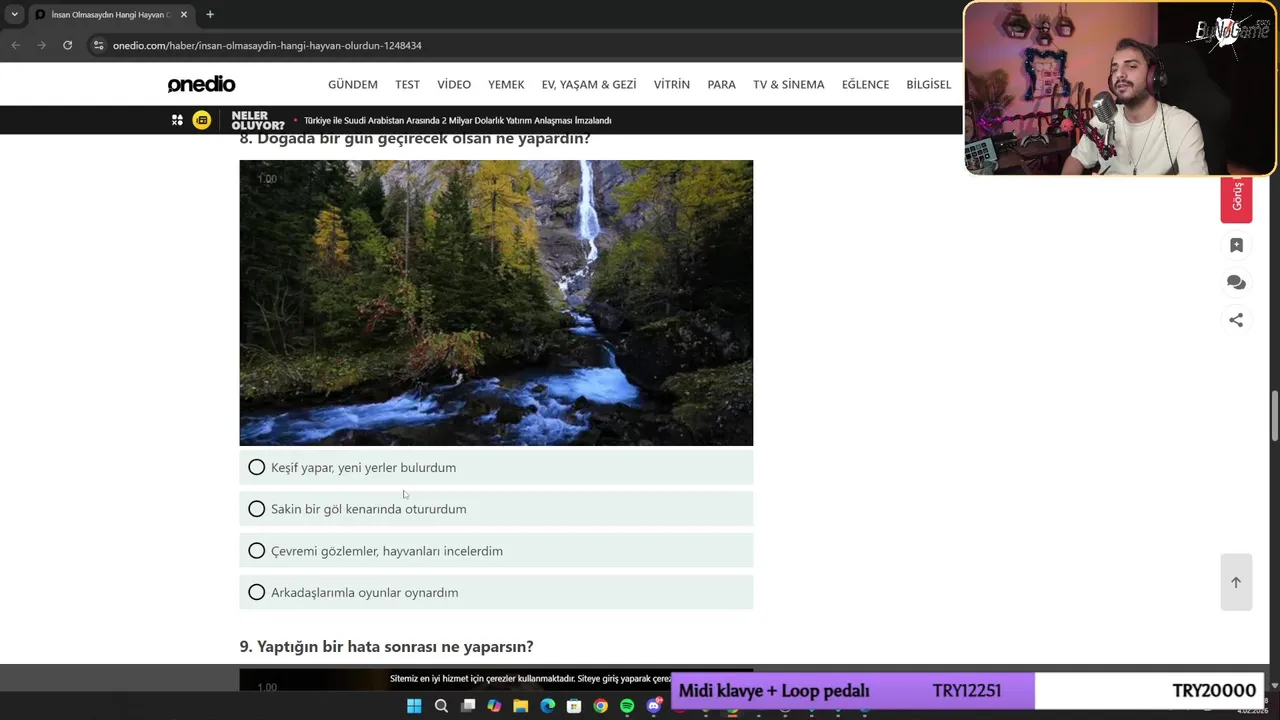Click the yellow news feed icon
This screenshot has width=1280, height=720.
tap(202, 120)
